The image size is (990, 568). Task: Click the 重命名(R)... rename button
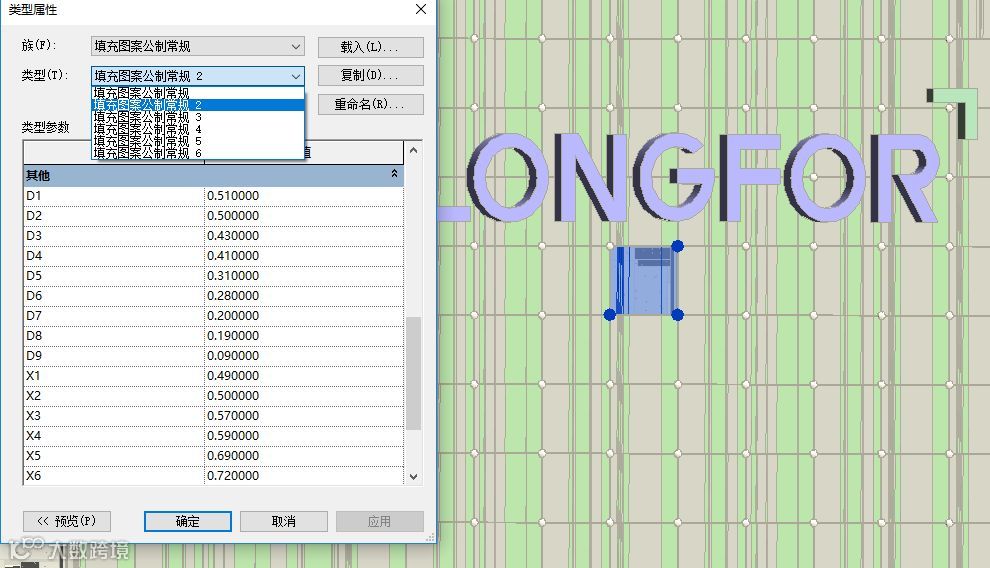371,104
